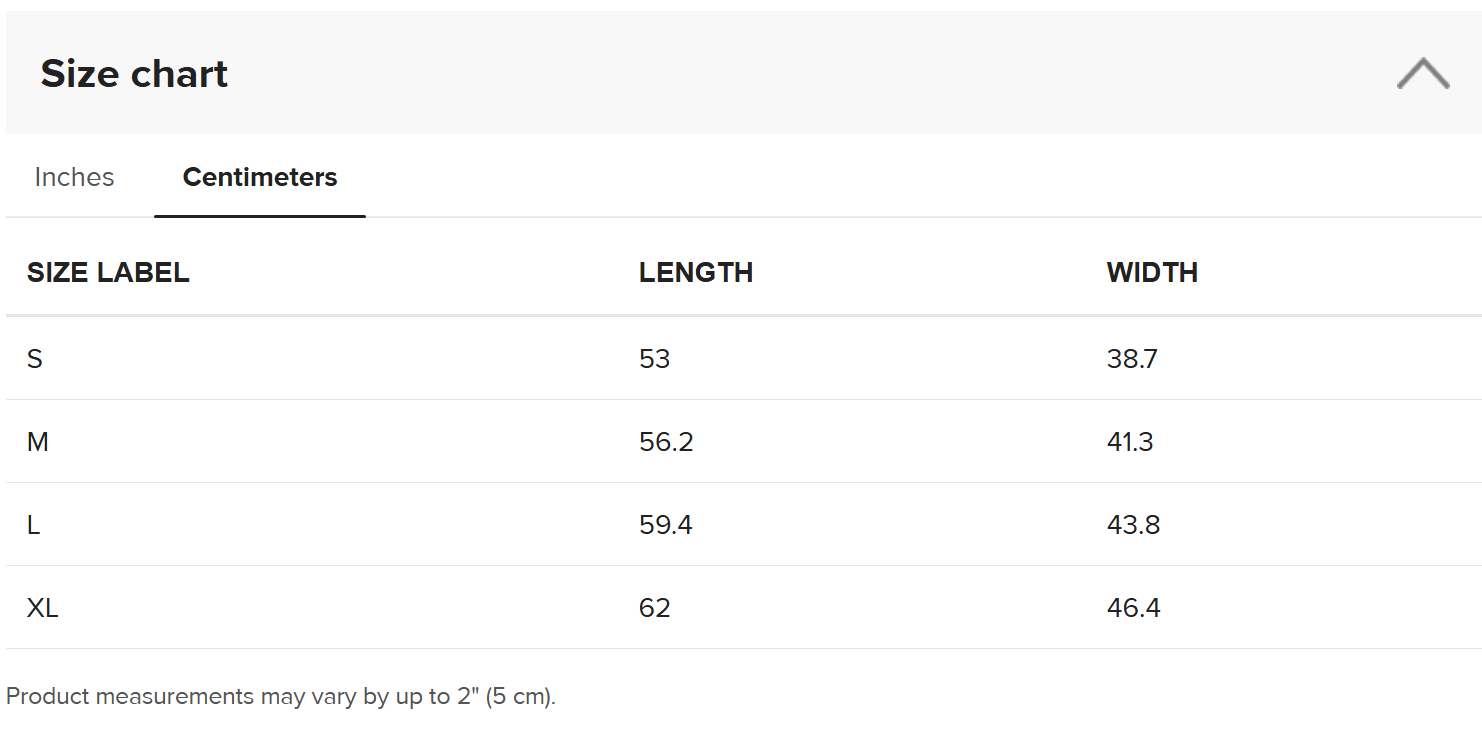Select the L size label row
Image resolution: width=1482 pixels, height=731 pixels.
pos(34,524)
